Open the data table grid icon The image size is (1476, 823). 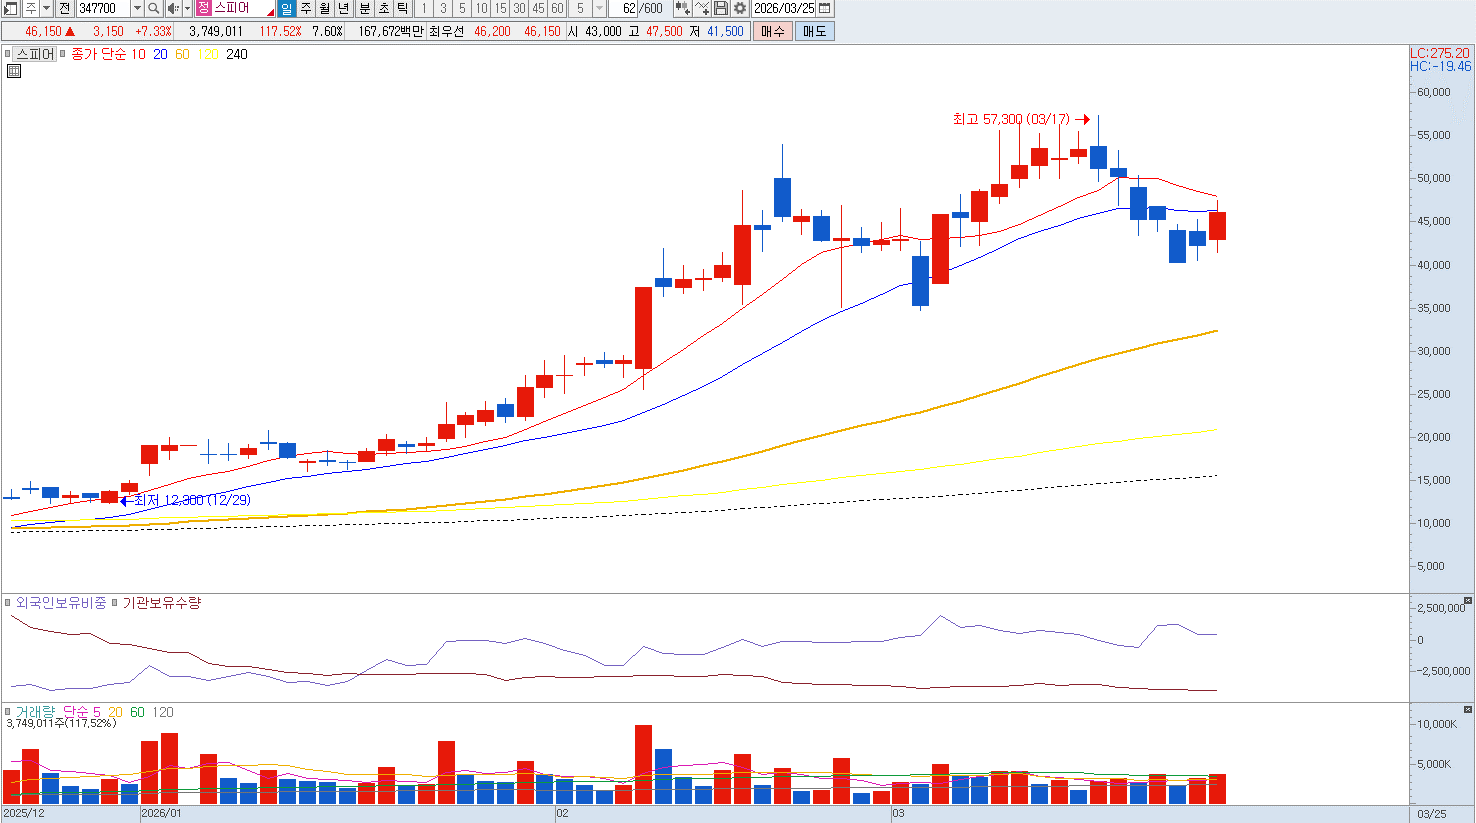click(x=14, y=71)
